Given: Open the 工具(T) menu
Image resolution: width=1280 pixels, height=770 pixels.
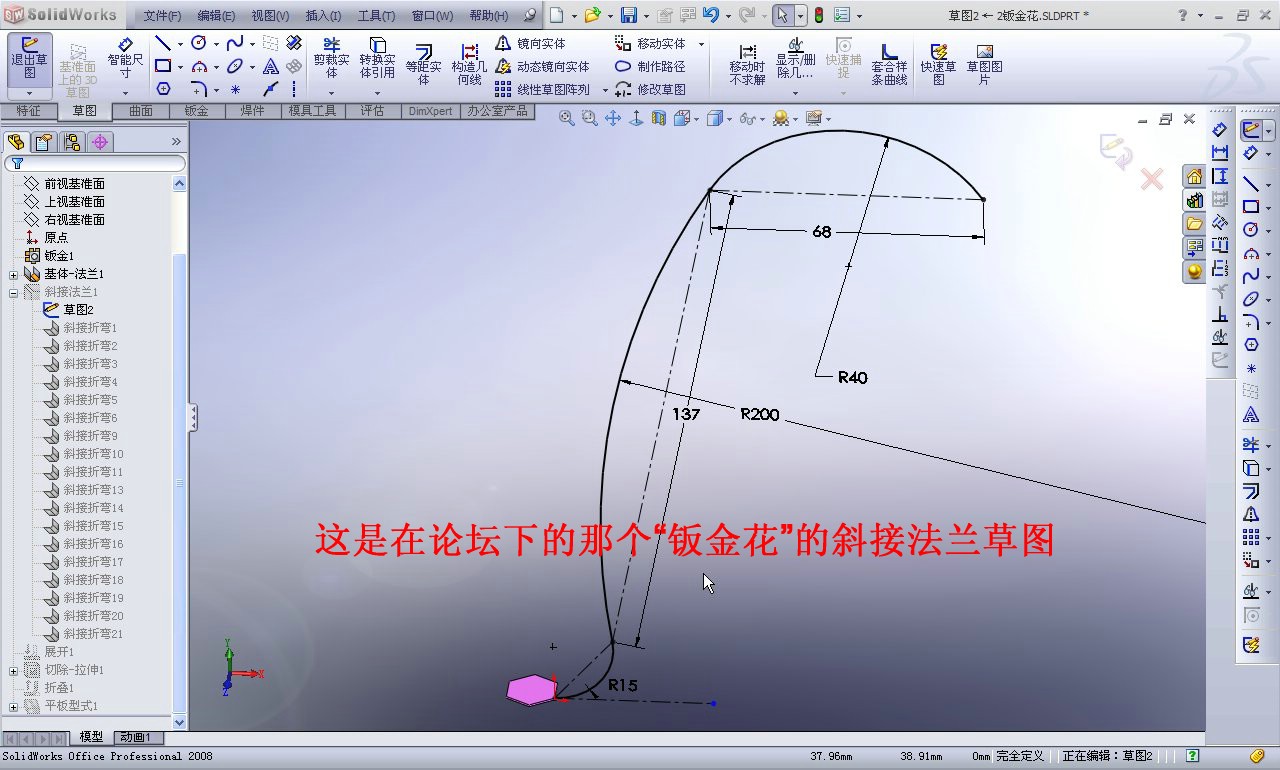Looking at the screenshot, I should (x=377, y=16).
